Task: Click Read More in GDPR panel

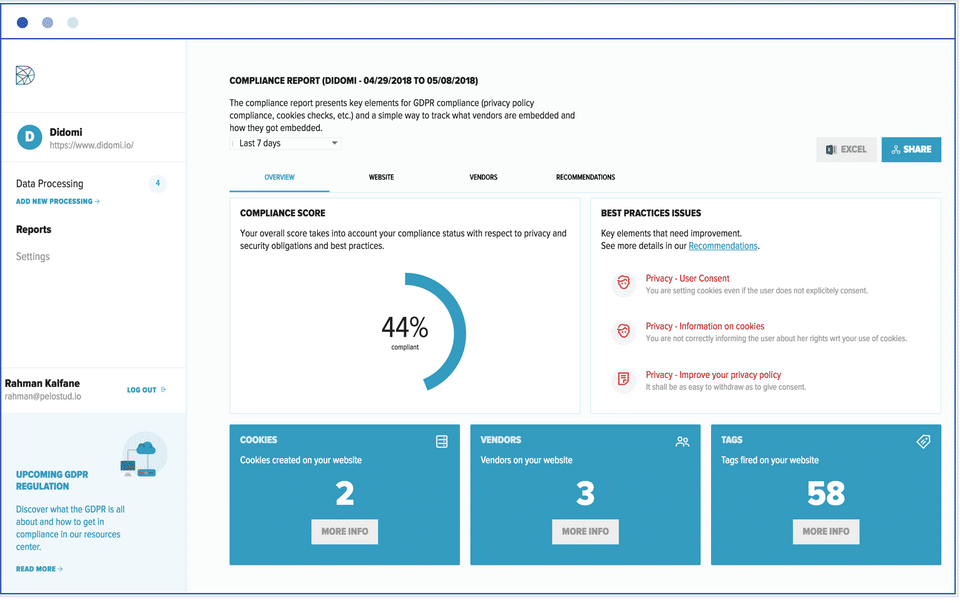Action: (x=39, y=569)
